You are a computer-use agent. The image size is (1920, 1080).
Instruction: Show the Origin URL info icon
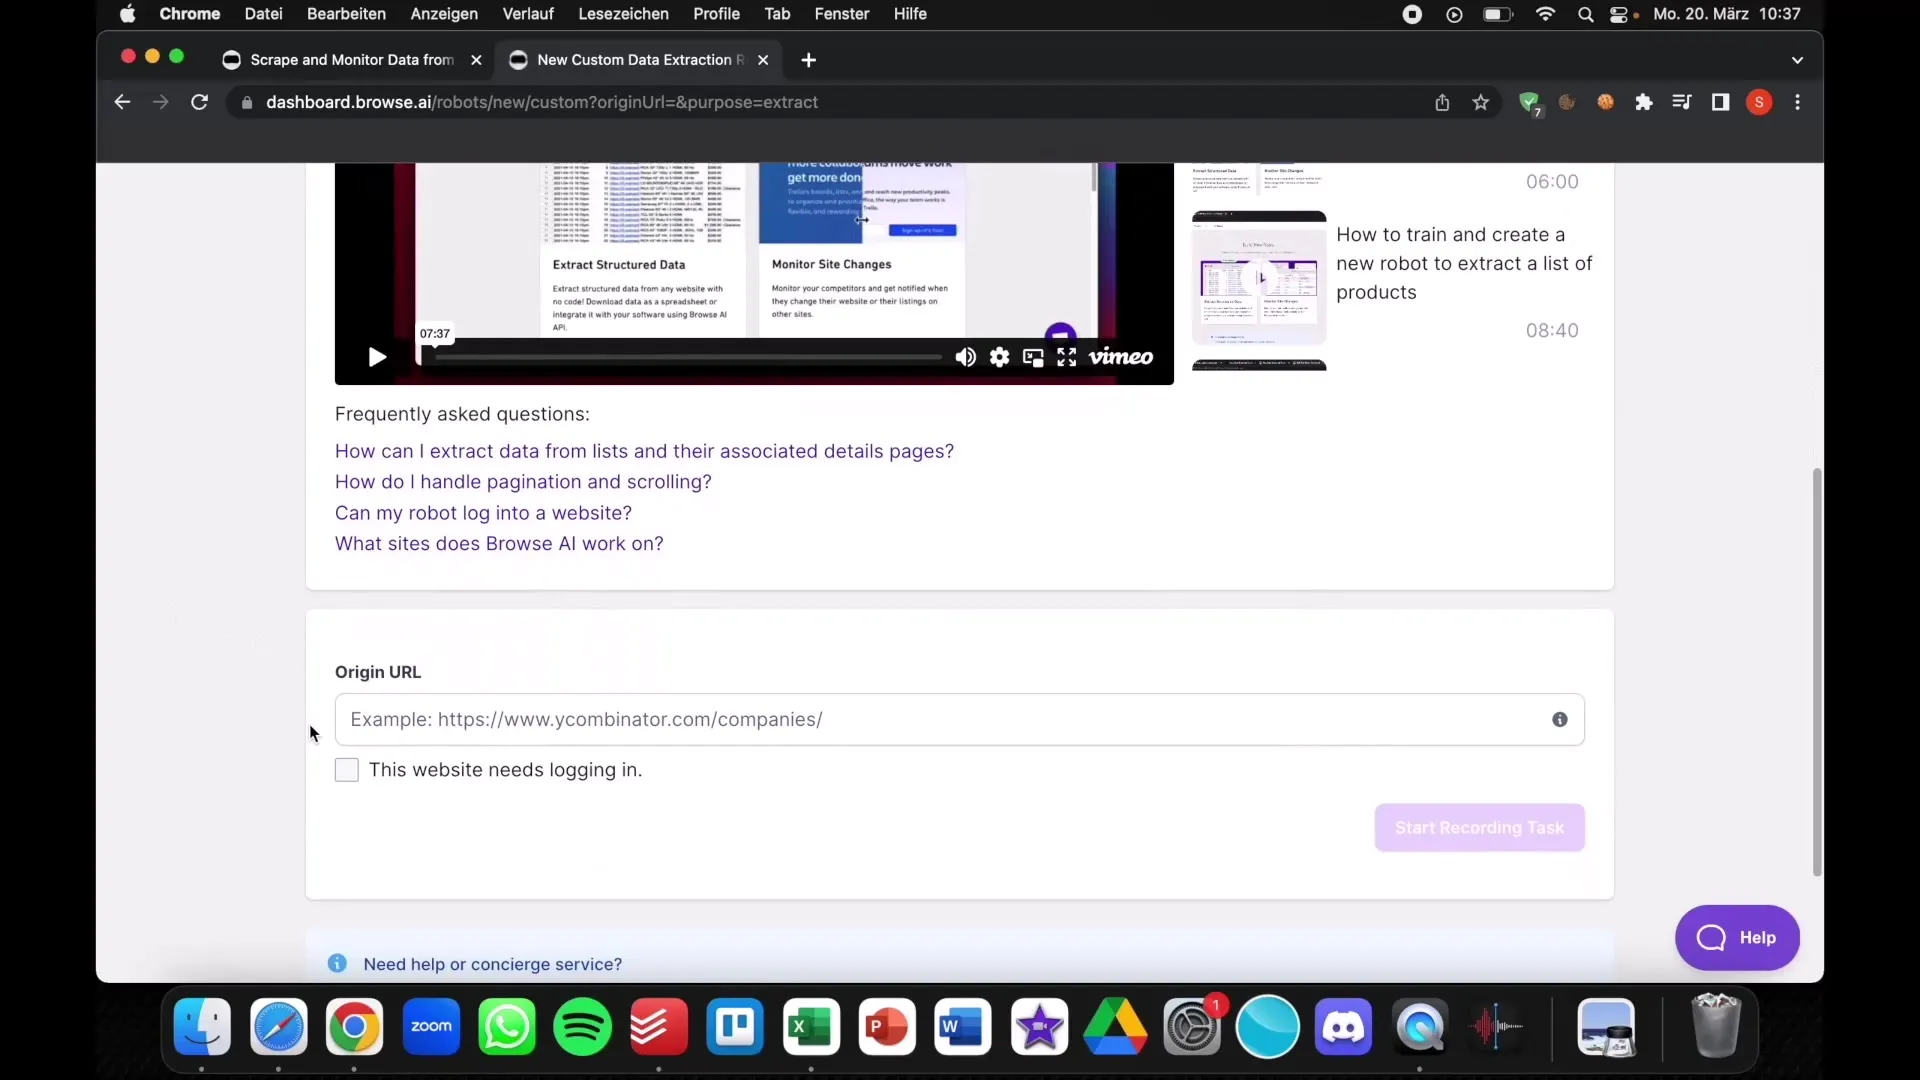[x=1560, y=720]
